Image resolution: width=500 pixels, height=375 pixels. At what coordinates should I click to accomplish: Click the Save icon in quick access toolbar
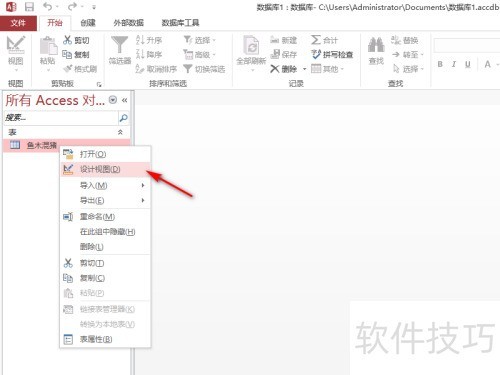click(x=30, y=7)
